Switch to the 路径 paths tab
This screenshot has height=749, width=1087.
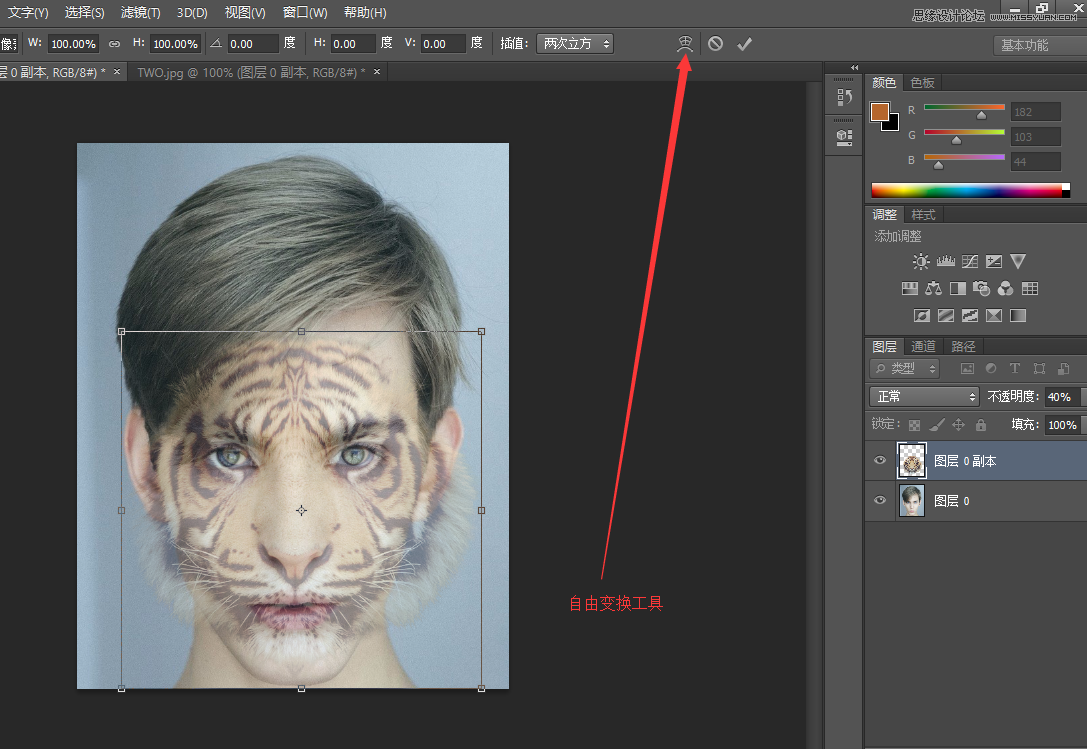963,346
